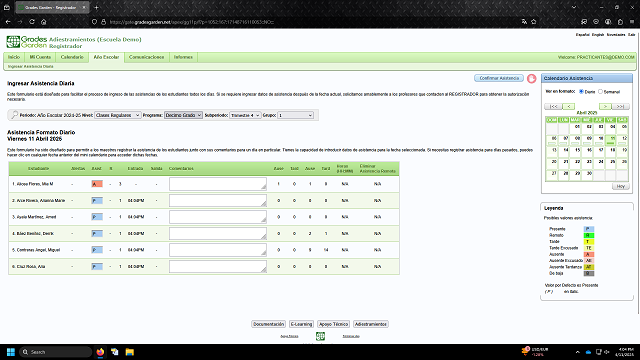Viewport: 640px width, 360px height.
Task: Click the red stop hand icon beside Confirmar Asistencia
Action: [x=531, y=79]
